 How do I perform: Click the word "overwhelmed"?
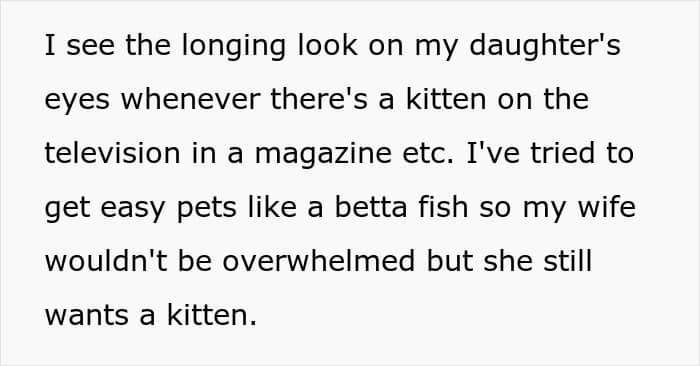click(x=319, y=261)
